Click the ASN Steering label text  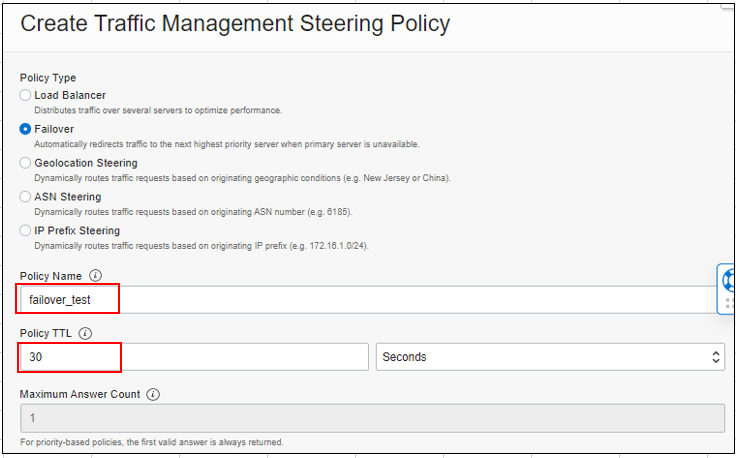point(68,197)
